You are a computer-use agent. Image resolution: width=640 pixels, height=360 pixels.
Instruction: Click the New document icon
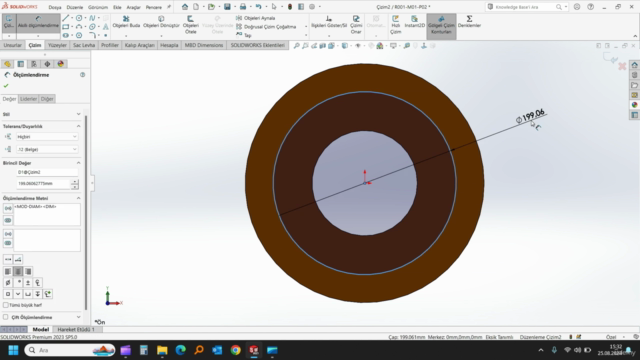[x=196, y=7]
